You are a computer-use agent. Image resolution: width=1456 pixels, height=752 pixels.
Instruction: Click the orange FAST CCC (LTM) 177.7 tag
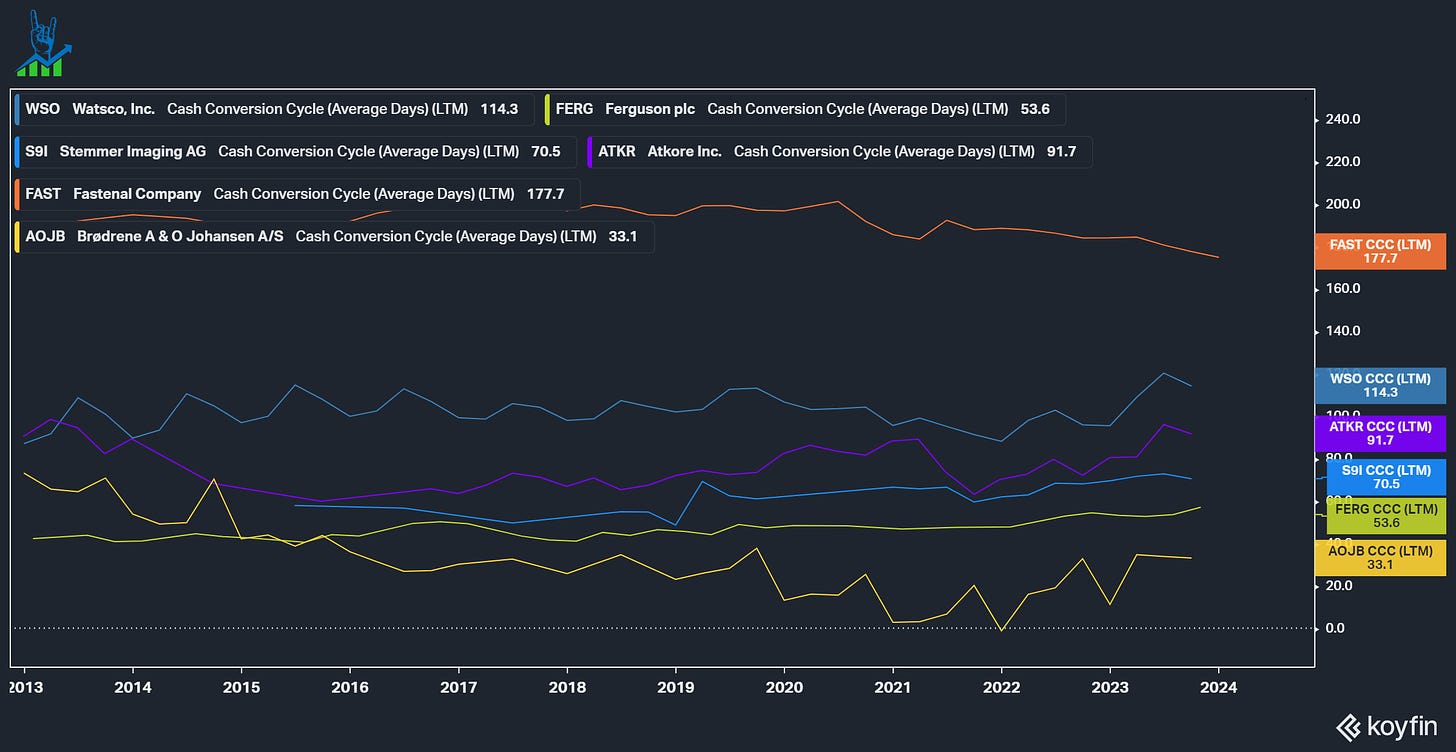(x=1380, y=251)
